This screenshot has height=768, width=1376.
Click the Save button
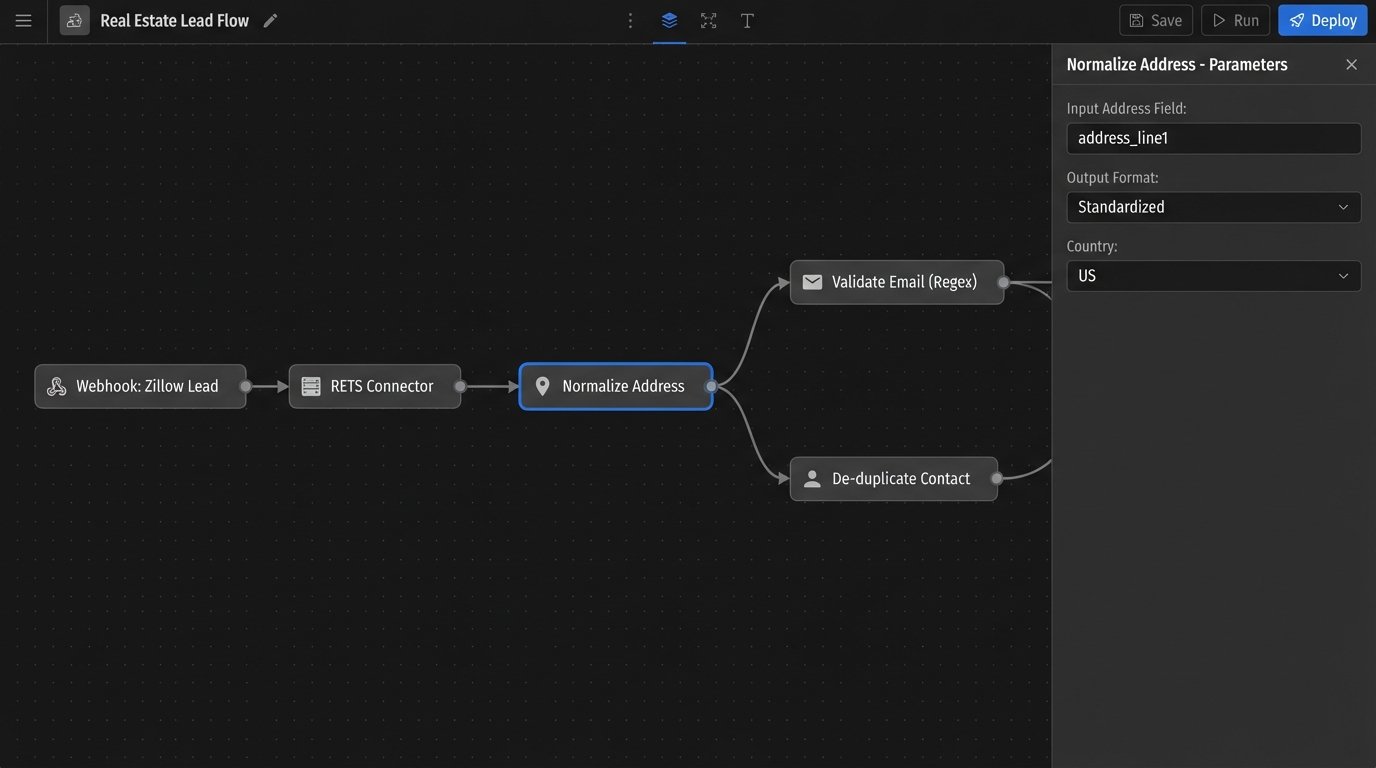point(1155,19)
